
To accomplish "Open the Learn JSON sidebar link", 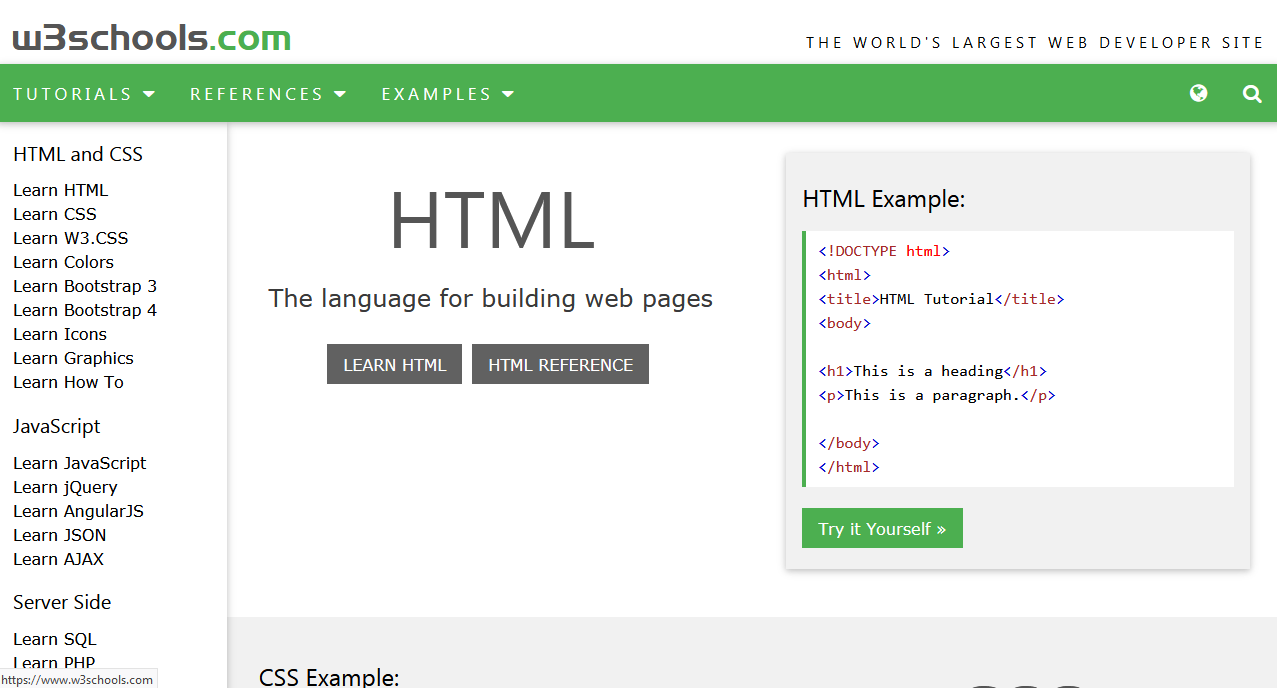I will pyautogui.click(x=59, y=535).
